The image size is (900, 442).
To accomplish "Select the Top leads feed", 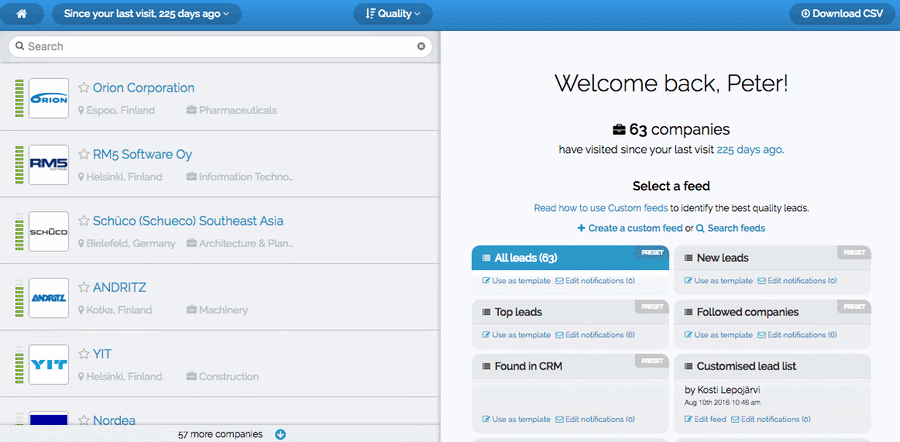I will (x=571, y=312).
